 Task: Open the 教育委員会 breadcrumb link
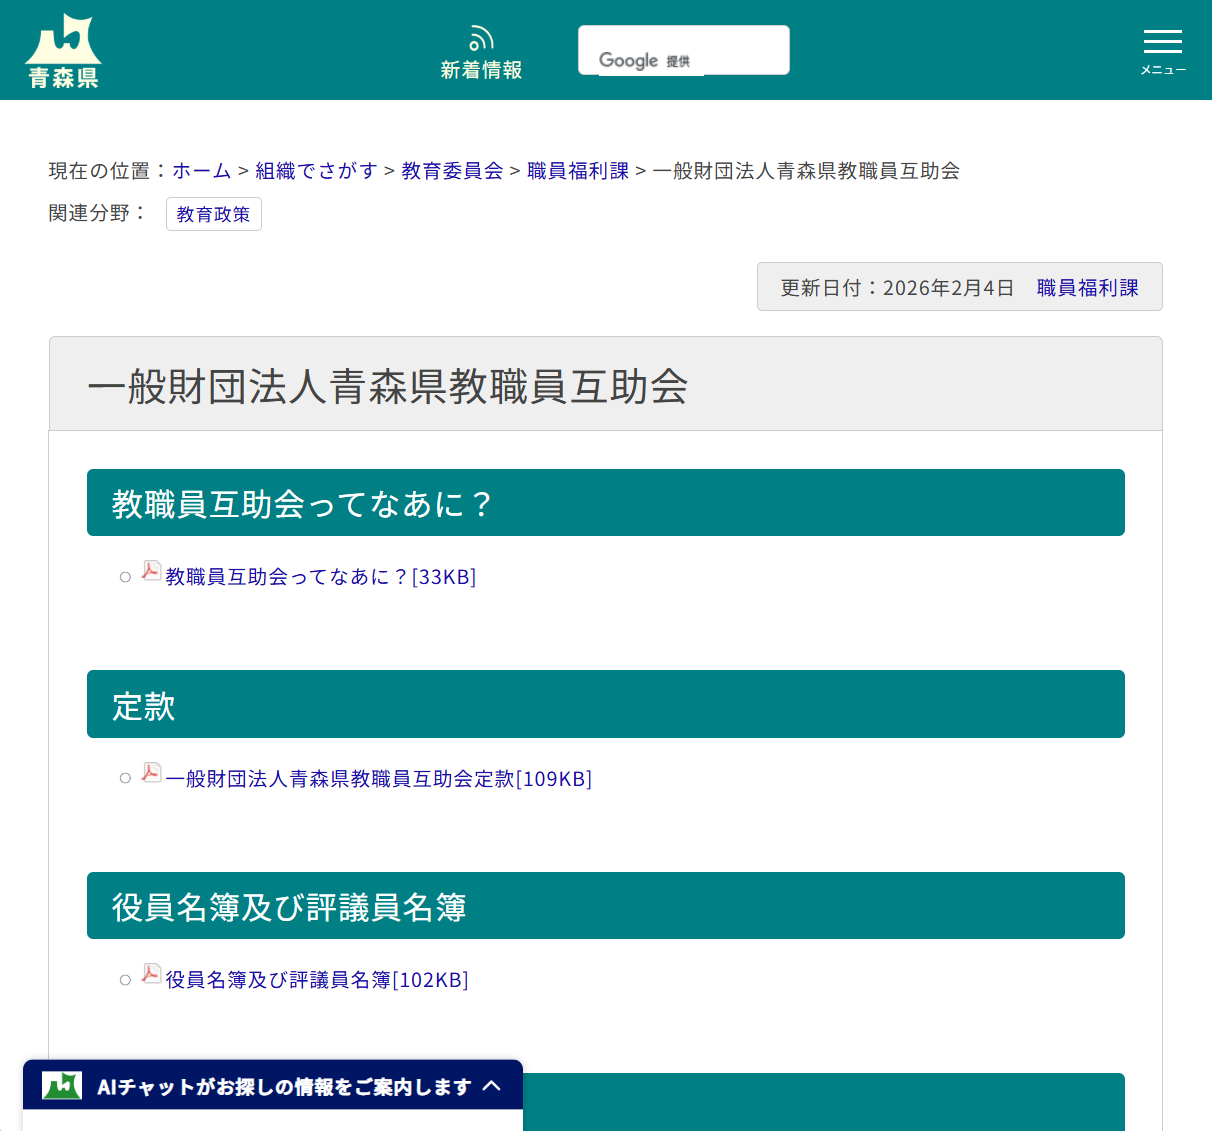pos(451,171)
